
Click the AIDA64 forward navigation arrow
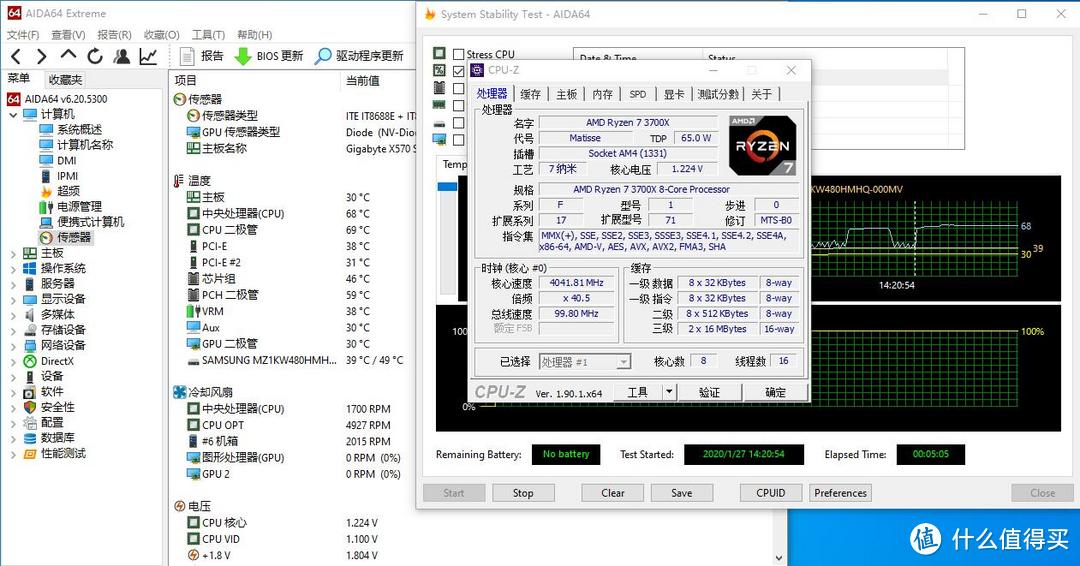(41, 56)
